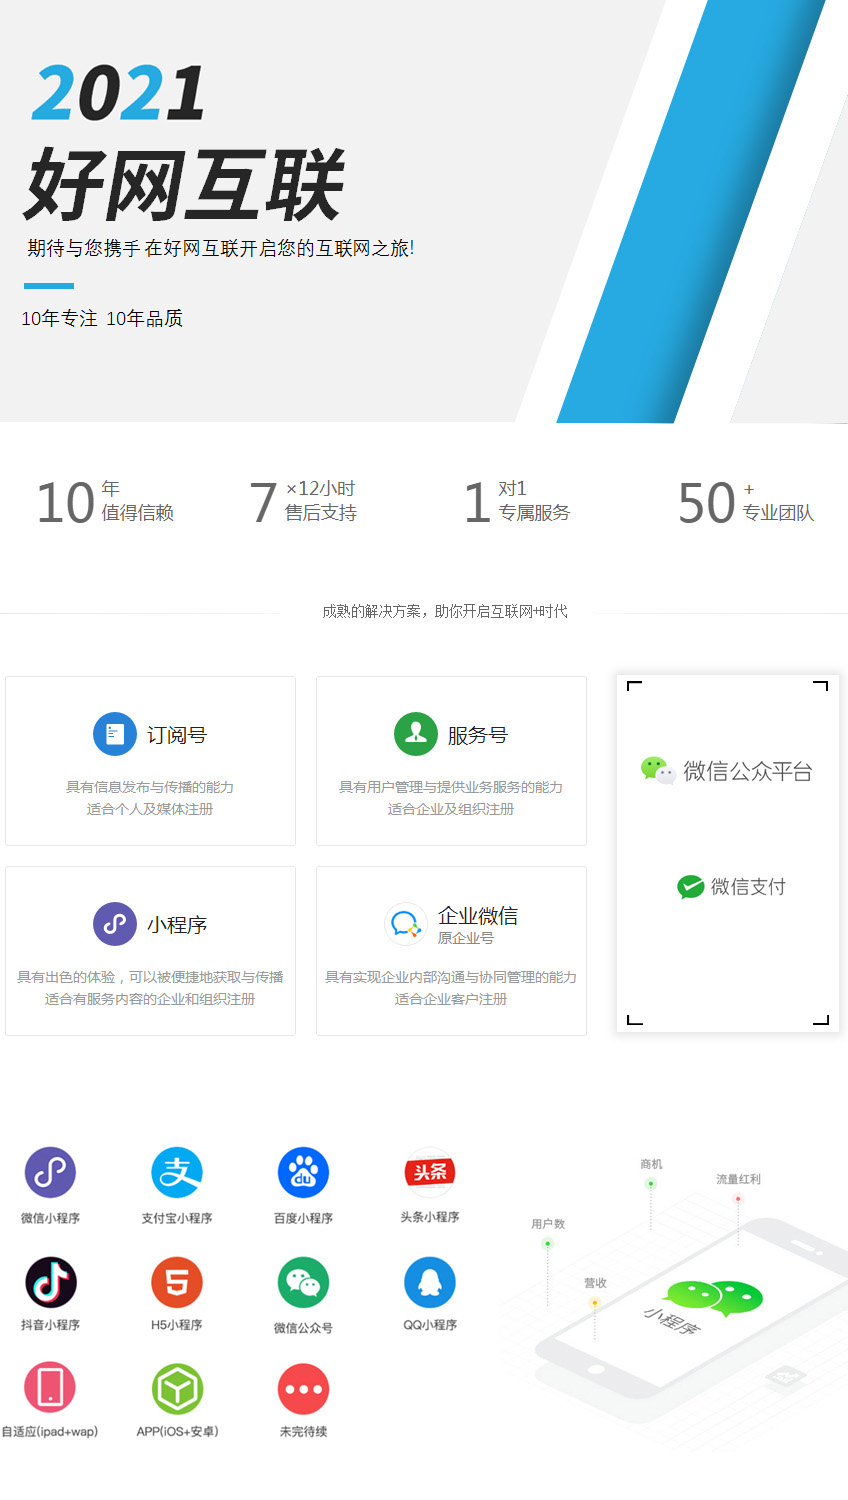The width and height of the screenshot is (848, 1500).
Task: Click the 微信公众平台 text label
Action: coord(748,771)
